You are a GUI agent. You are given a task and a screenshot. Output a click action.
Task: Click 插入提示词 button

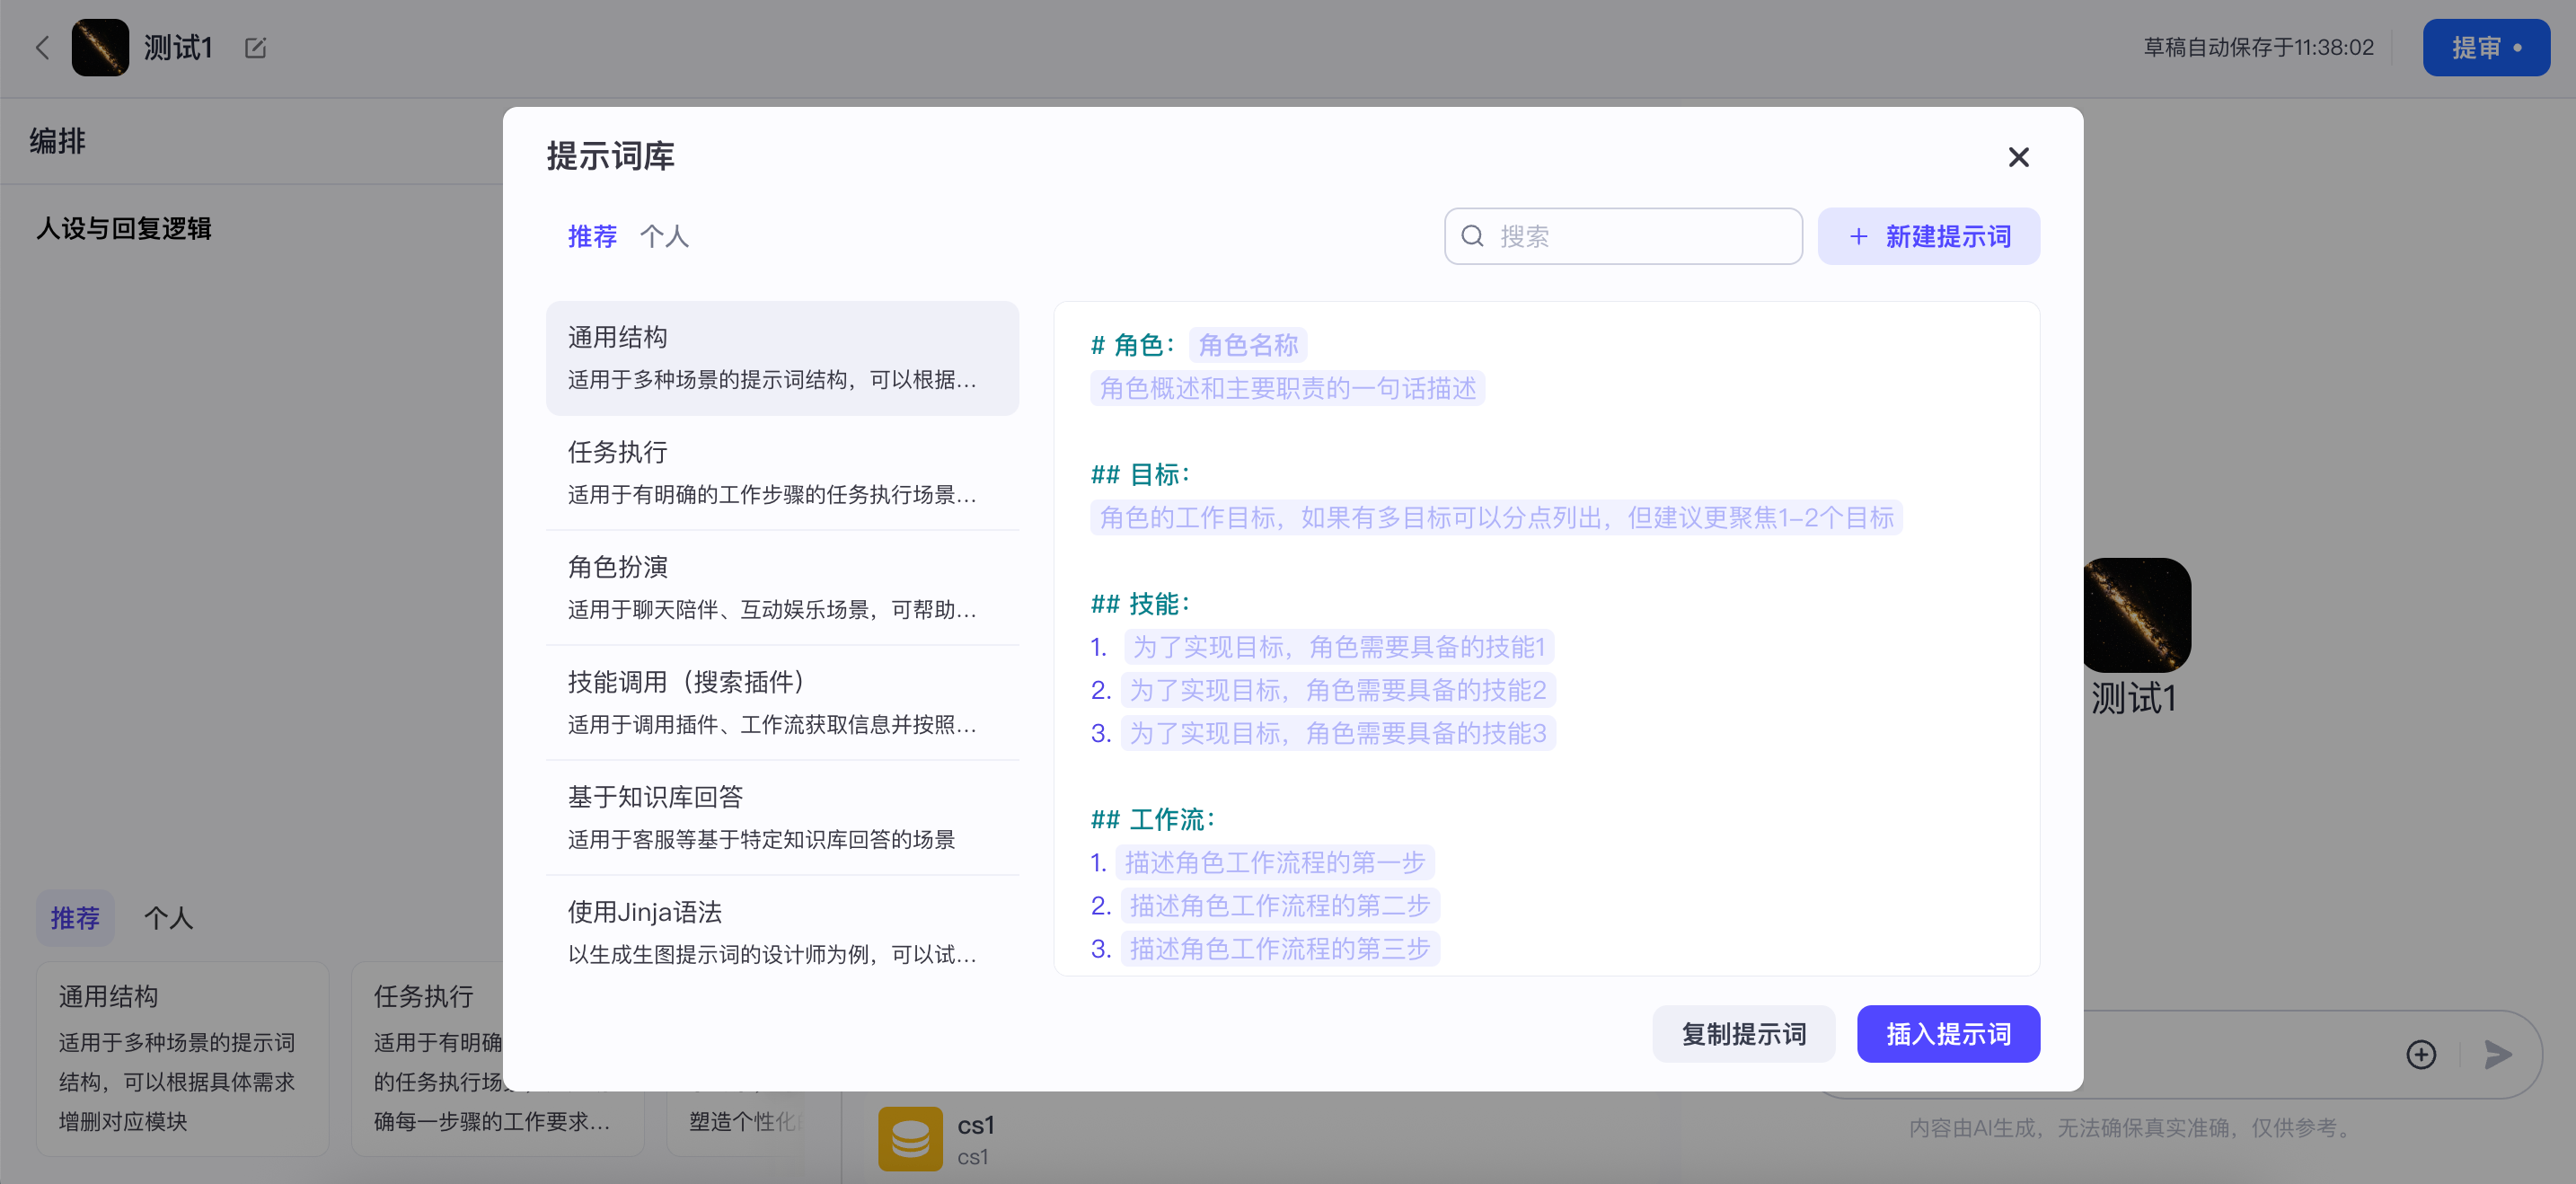1947,1033
